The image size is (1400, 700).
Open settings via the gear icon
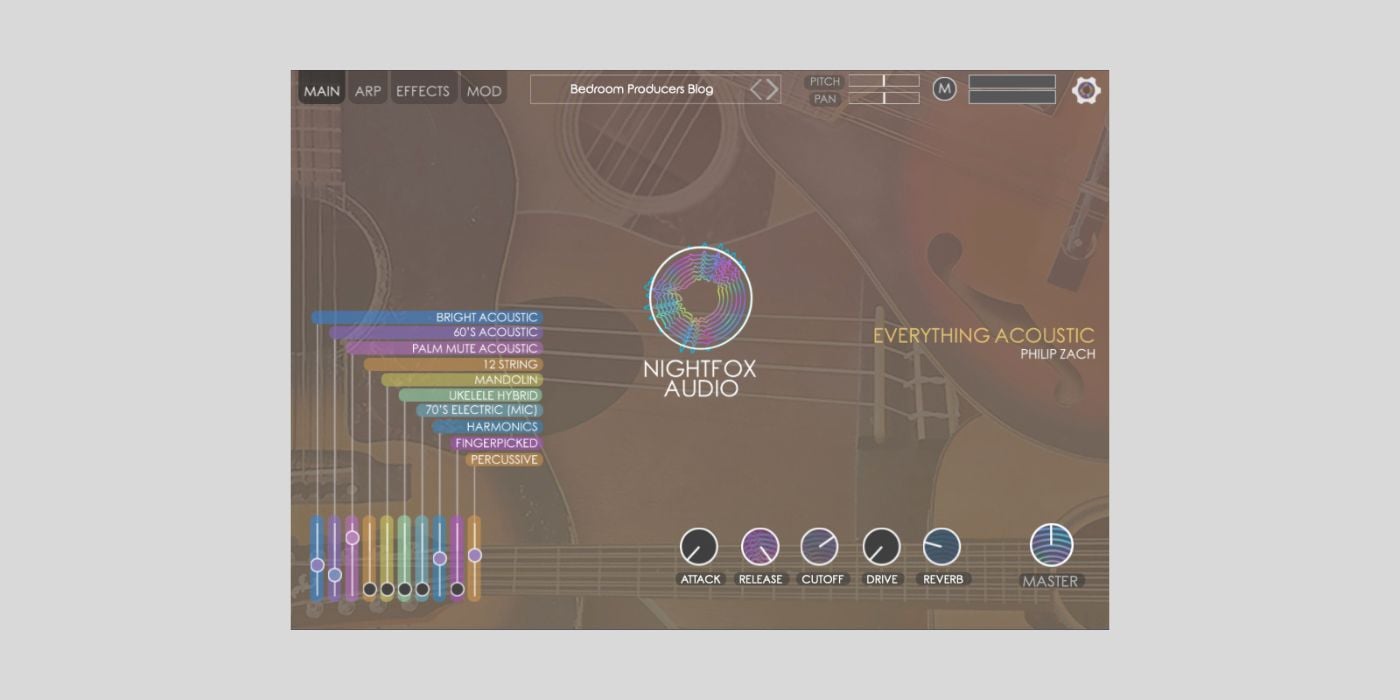[x=1086, y=90]
